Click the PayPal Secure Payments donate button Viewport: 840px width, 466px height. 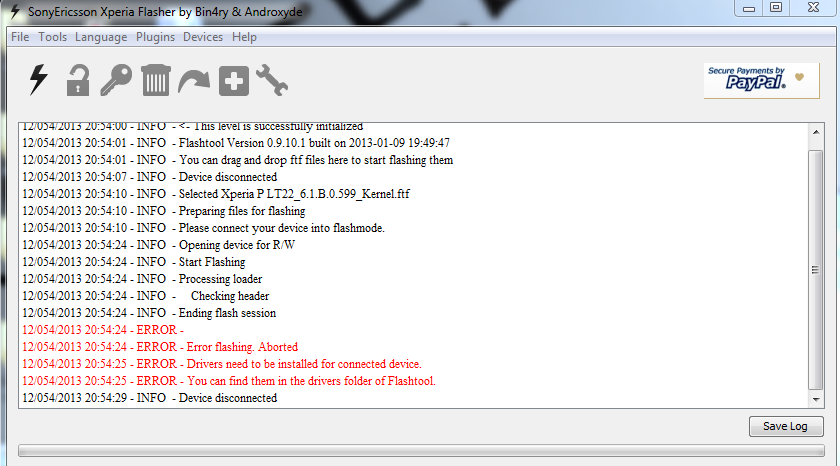point(761,80)
